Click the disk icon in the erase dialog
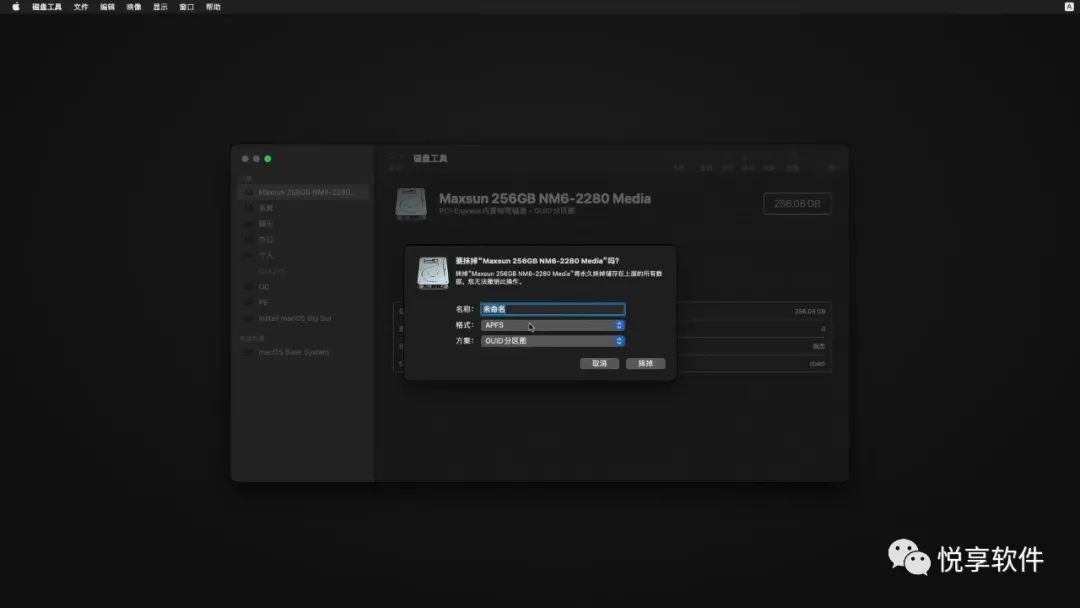 (x=433, y=273)
